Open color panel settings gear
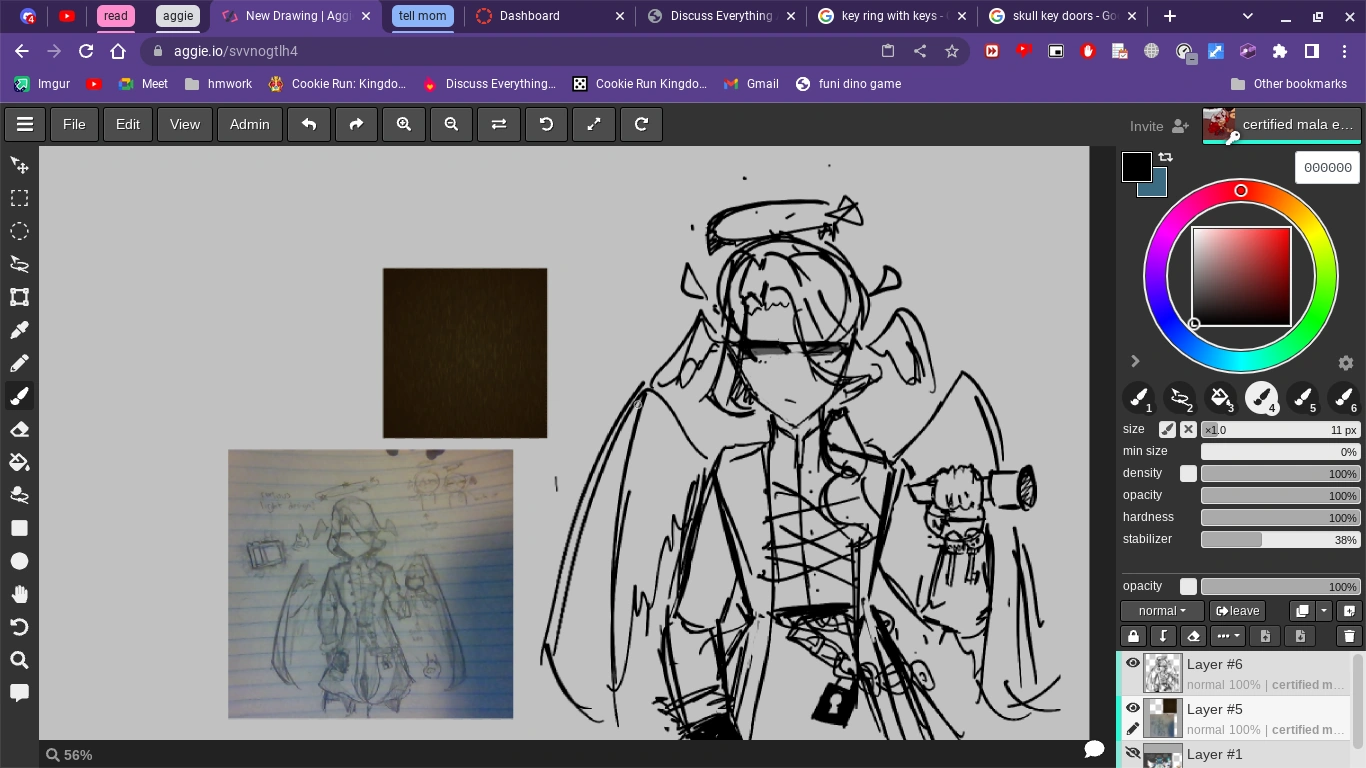The height and width of the screenshot is (768, 1366). pyautogui.click(x=1346, y=362)
